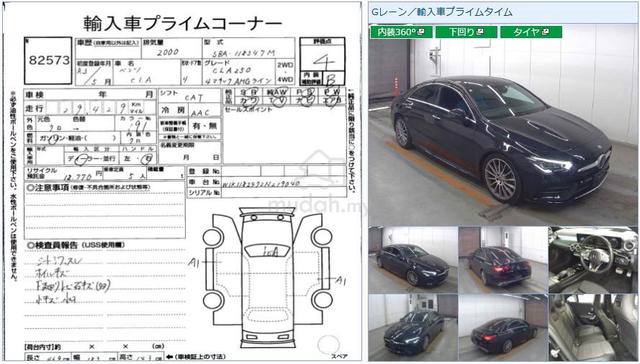640x364 pixels.
Task: Select thumbnail showing steering wheel and dashboard
Action: 593,260
